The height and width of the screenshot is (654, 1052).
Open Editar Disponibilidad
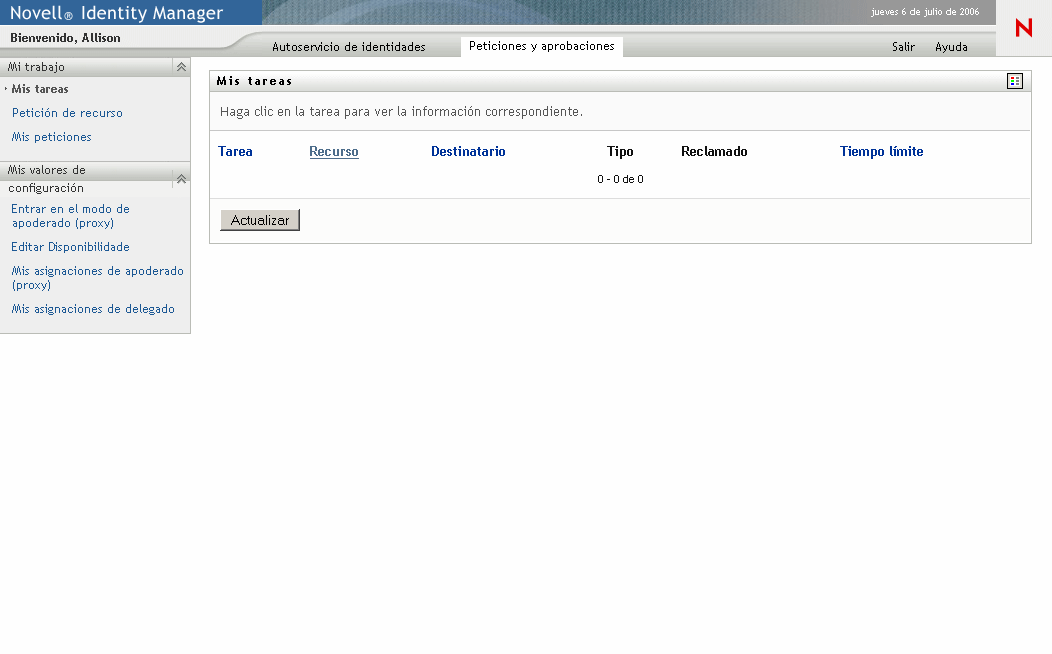point(70,247)
